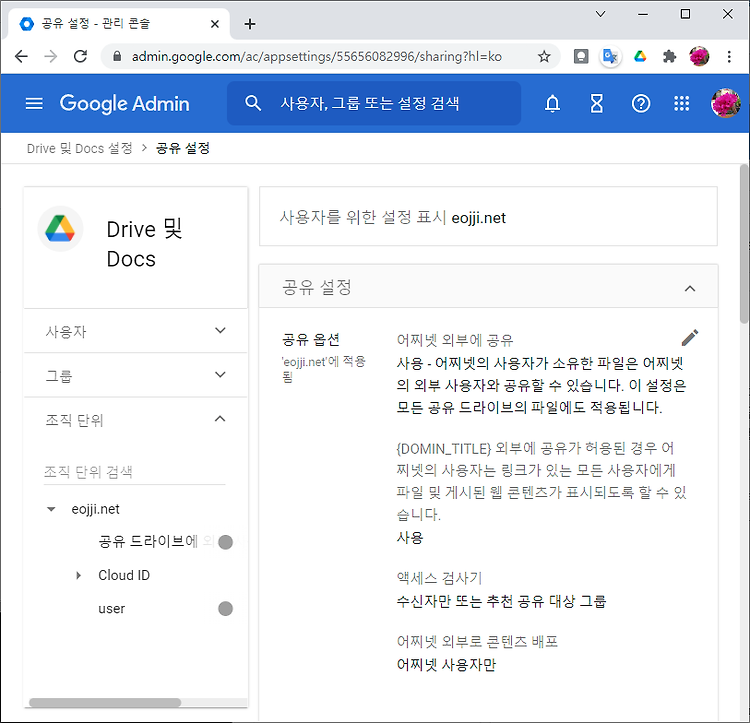
Task: Click the 액세스 검사기 heading
Action: coord(439,579)
